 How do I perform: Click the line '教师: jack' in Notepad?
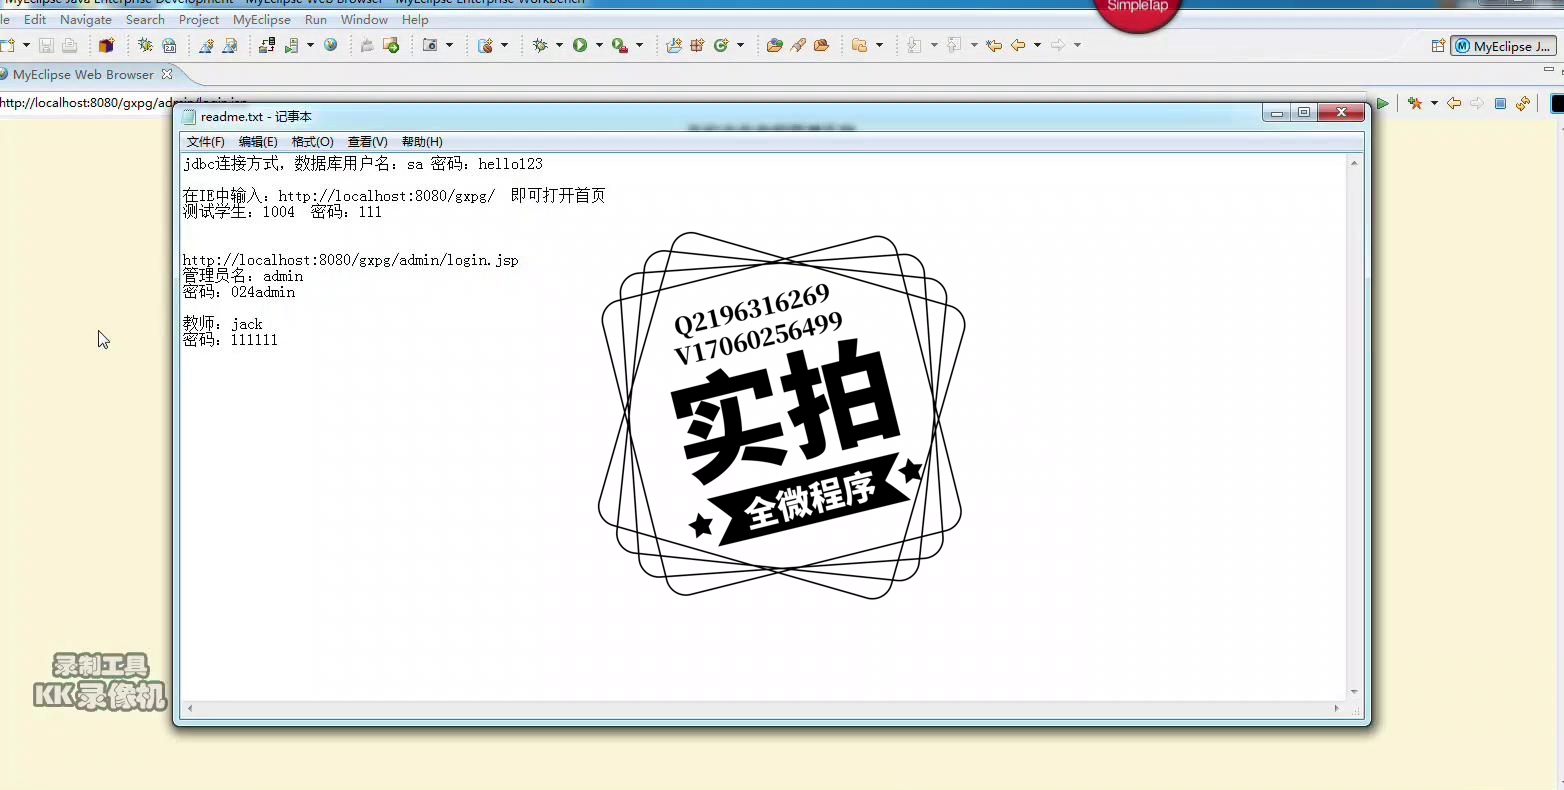pos(223,324)
